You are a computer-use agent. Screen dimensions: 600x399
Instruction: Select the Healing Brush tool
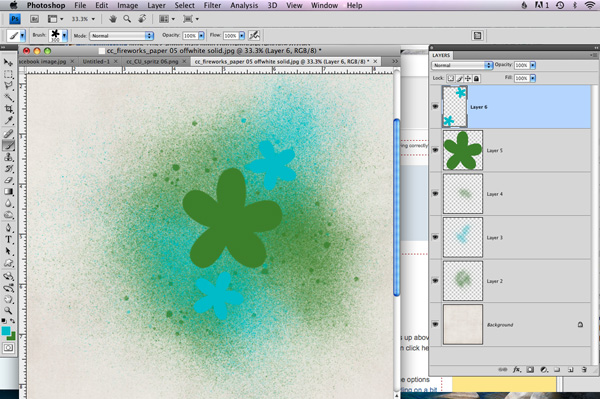(8, 134)
